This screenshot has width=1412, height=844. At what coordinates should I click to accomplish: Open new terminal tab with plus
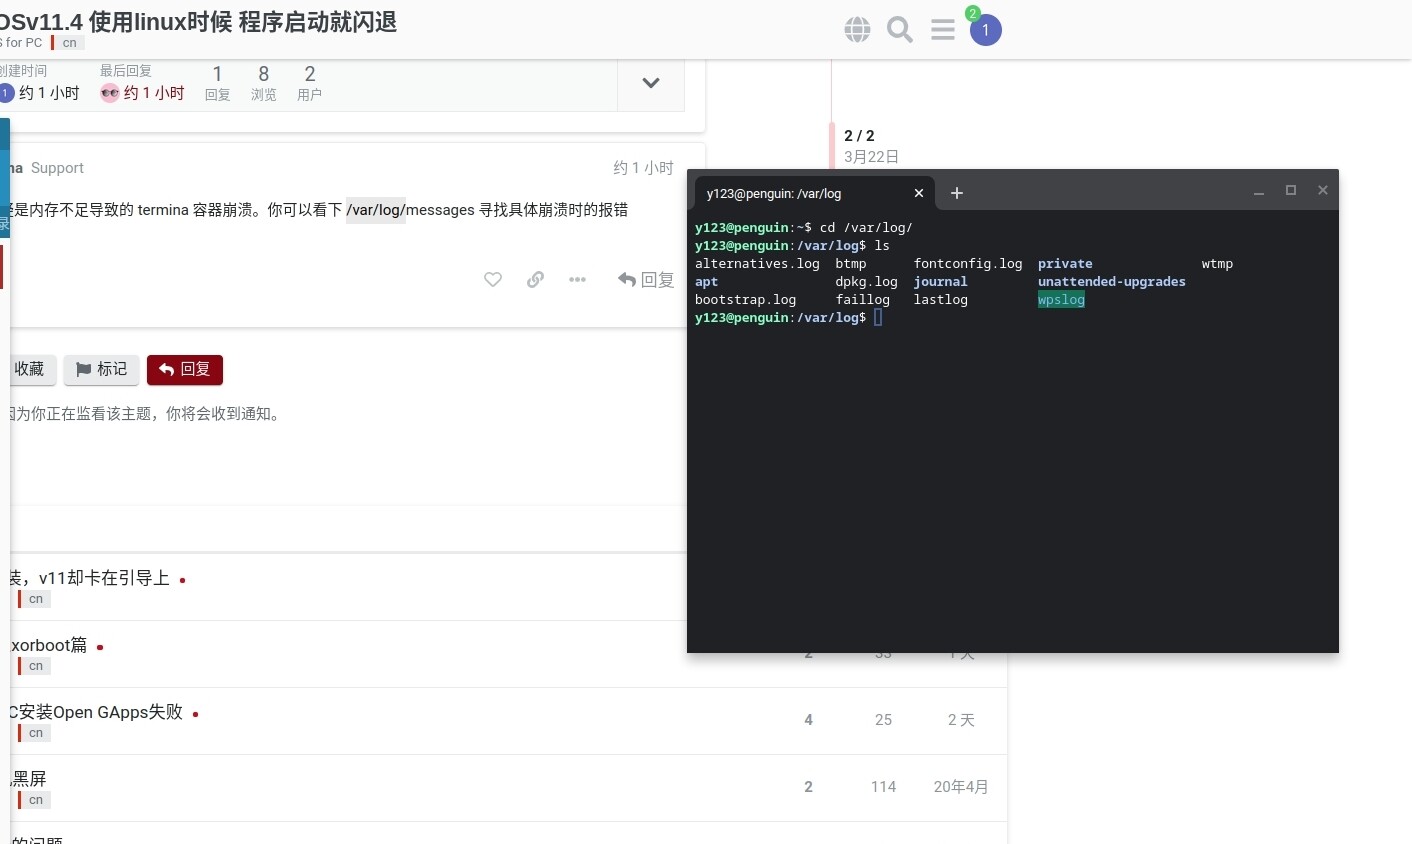tap(957, 193)
